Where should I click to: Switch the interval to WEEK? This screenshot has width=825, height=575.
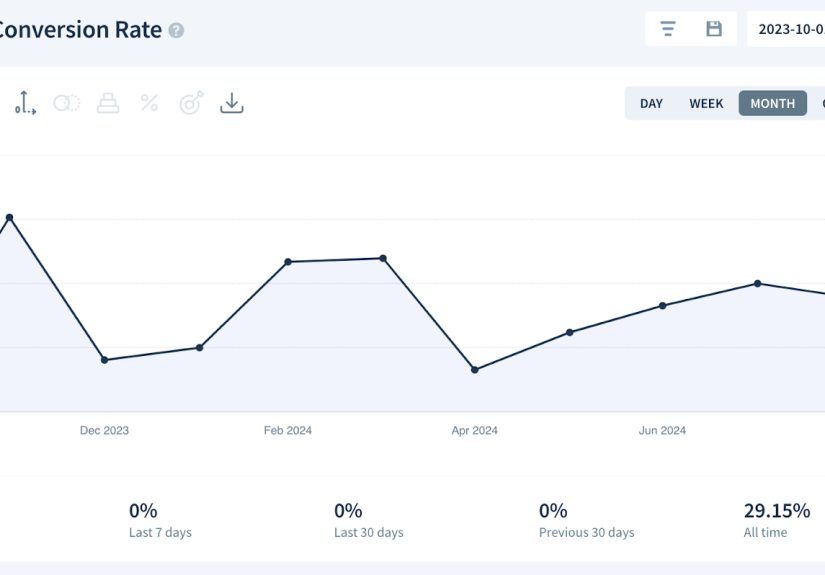[706, 104]
